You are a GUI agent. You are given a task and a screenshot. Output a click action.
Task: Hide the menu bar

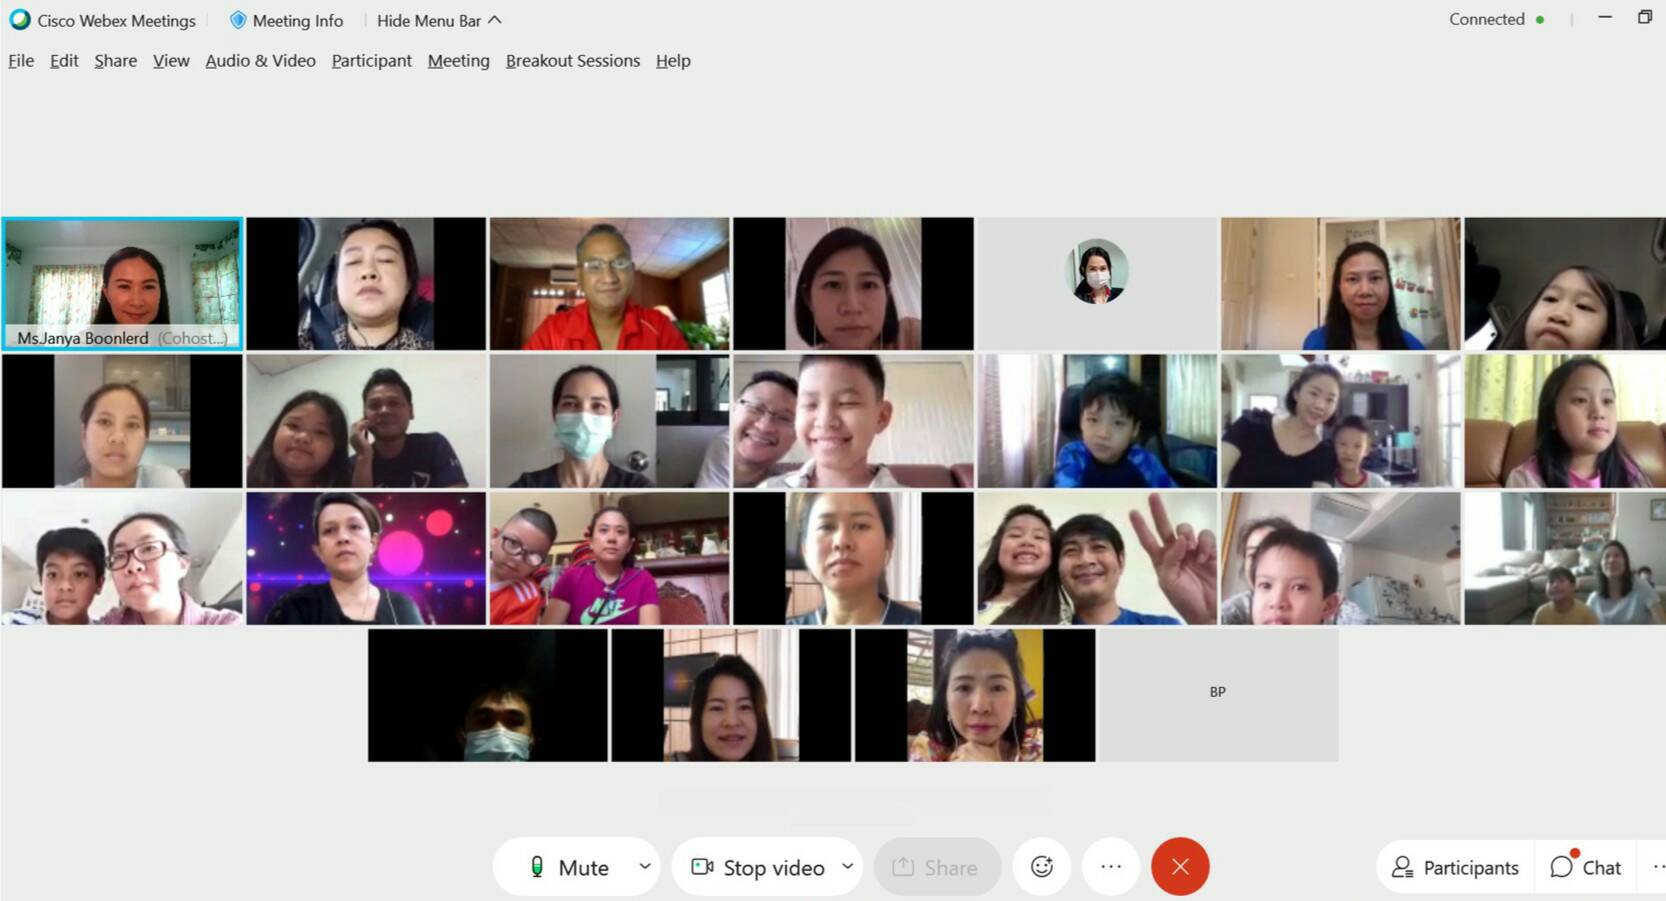[439, 20]
